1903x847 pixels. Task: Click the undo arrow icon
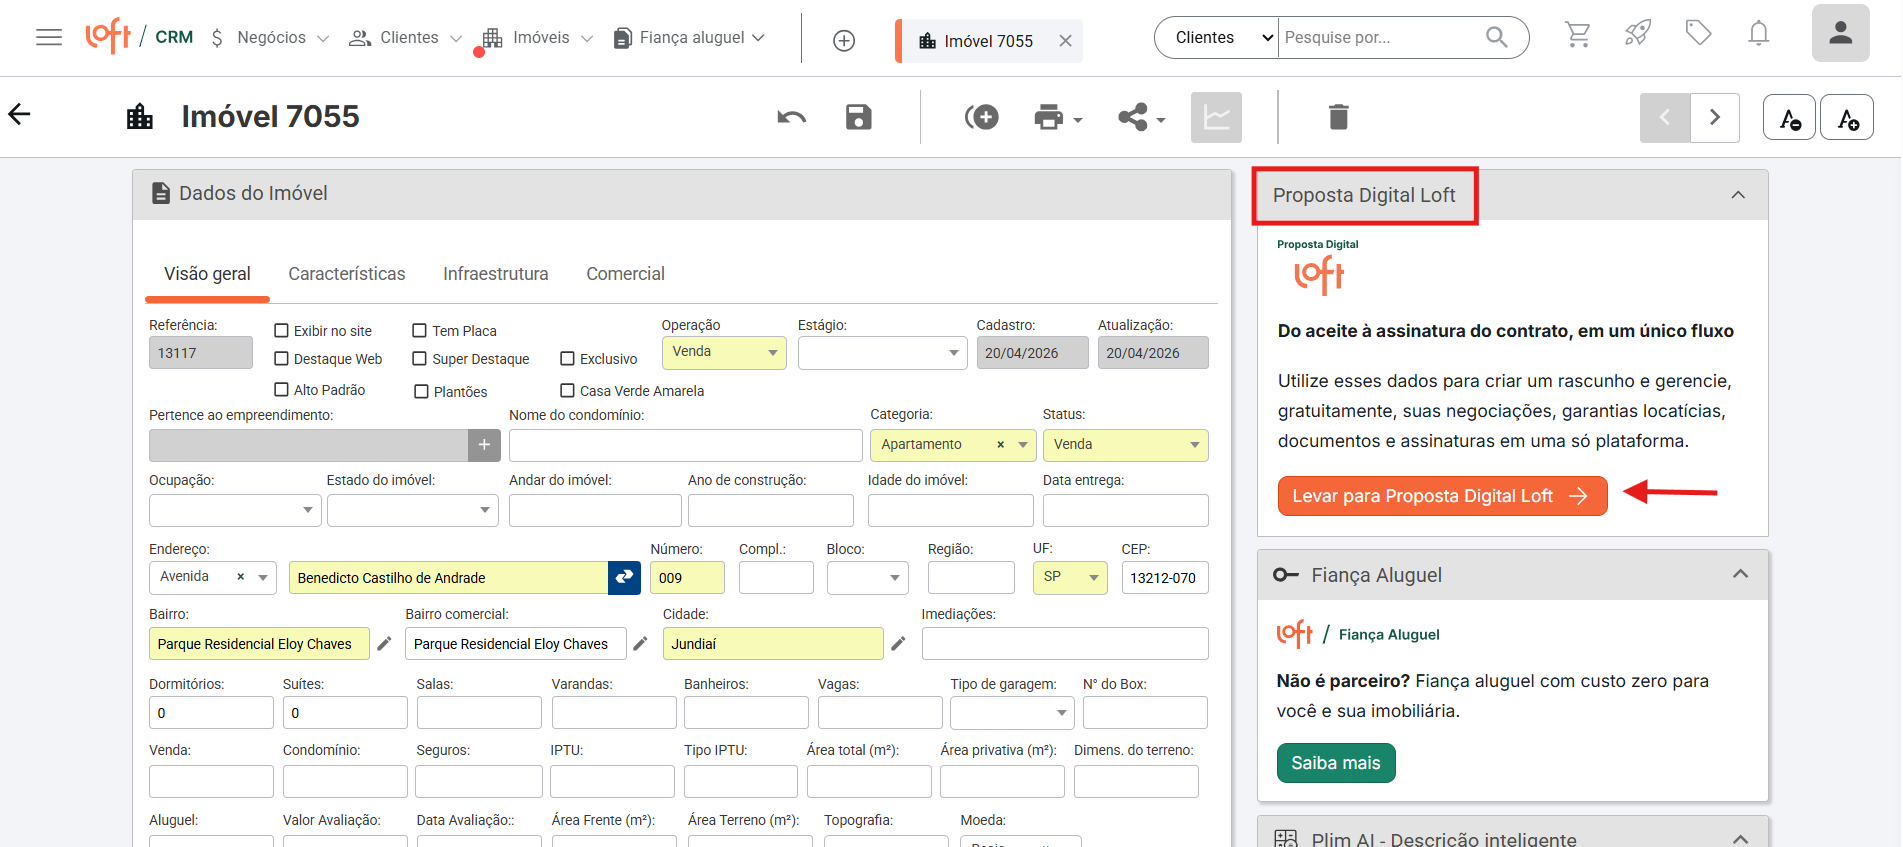[x=791, y=117]
